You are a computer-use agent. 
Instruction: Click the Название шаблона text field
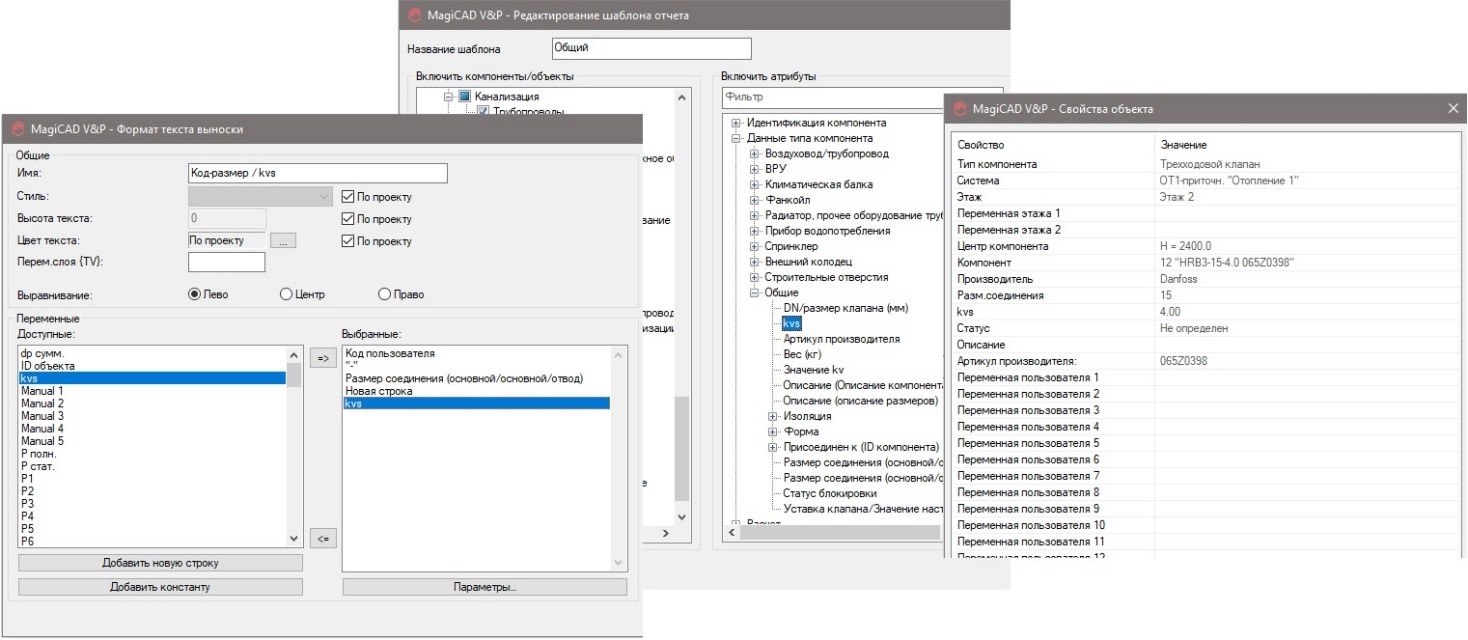(650, 48)
